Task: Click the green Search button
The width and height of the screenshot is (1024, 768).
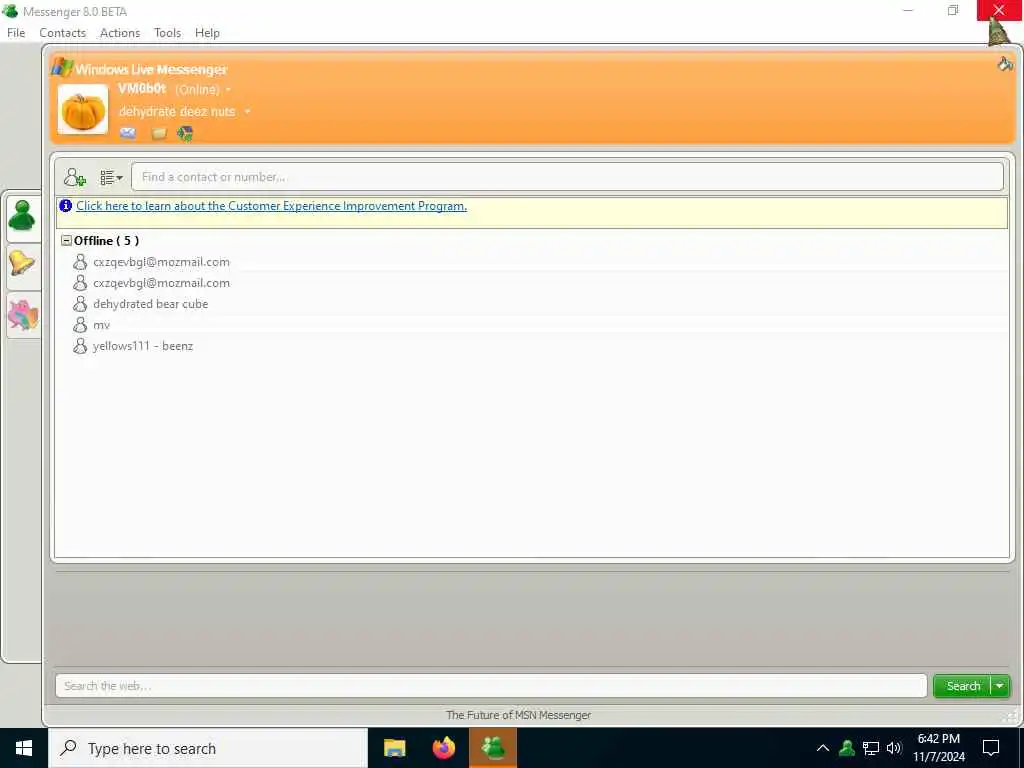Action: coord(963,686)
